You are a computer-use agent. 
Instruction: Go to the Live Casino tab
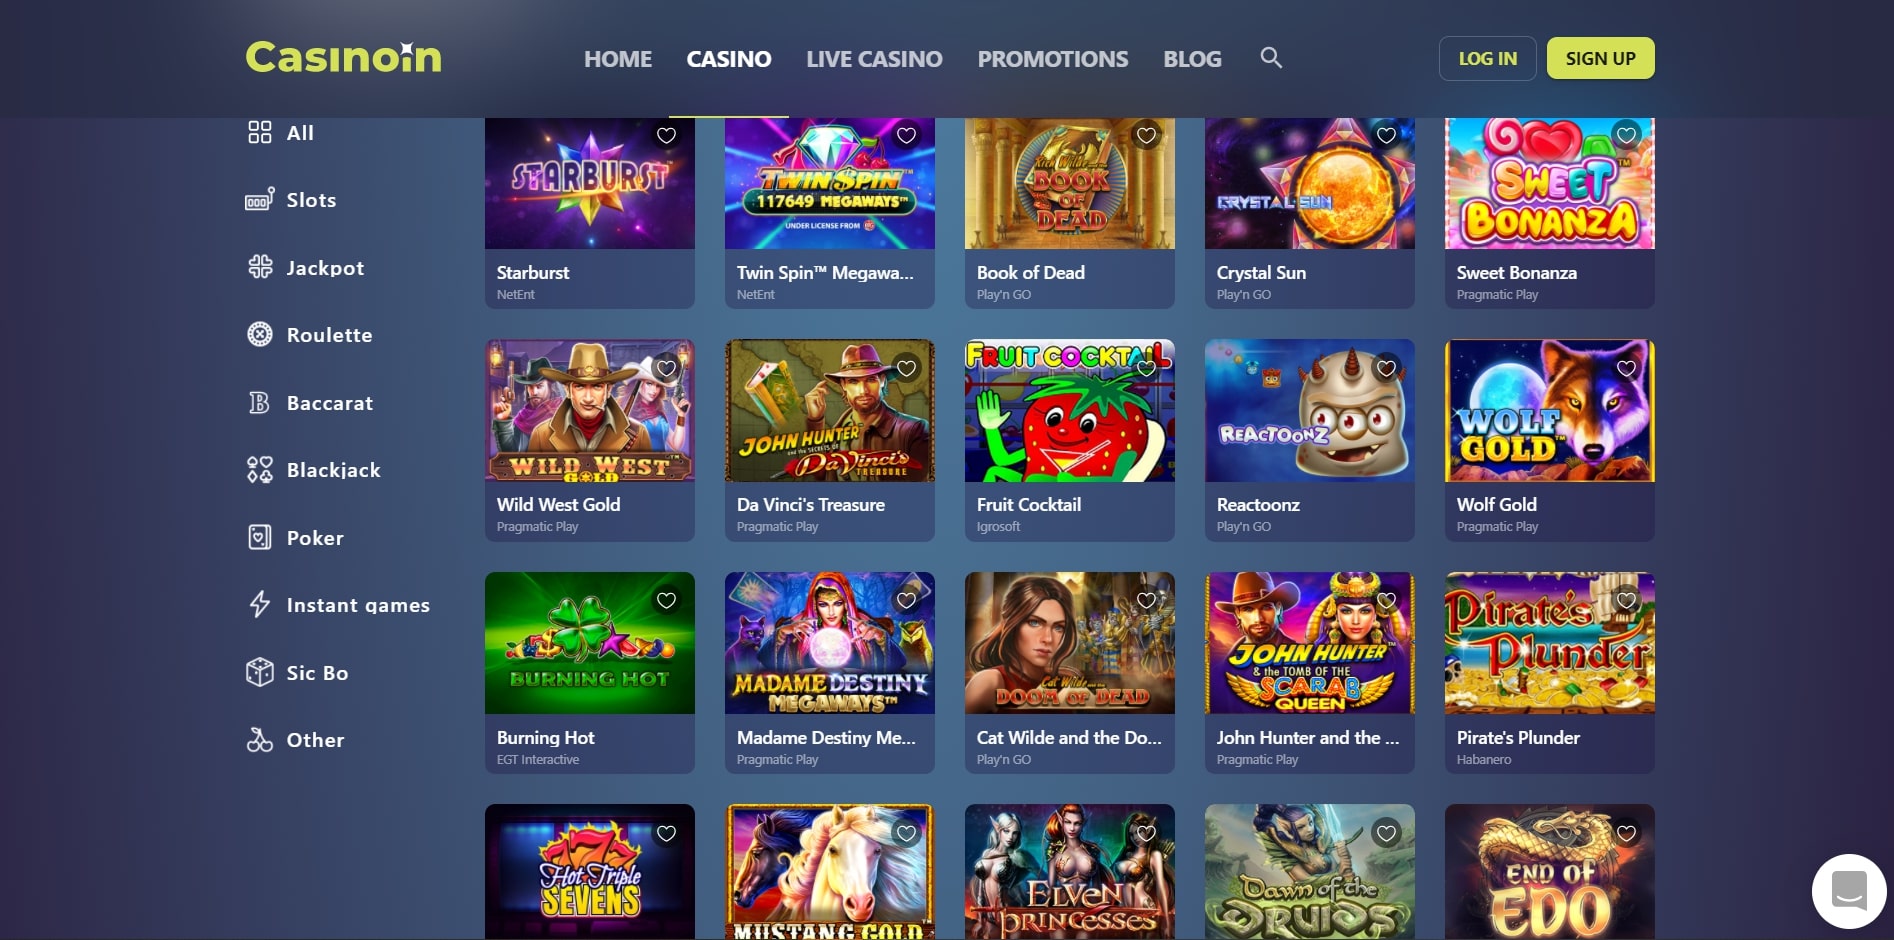(874, 59)
